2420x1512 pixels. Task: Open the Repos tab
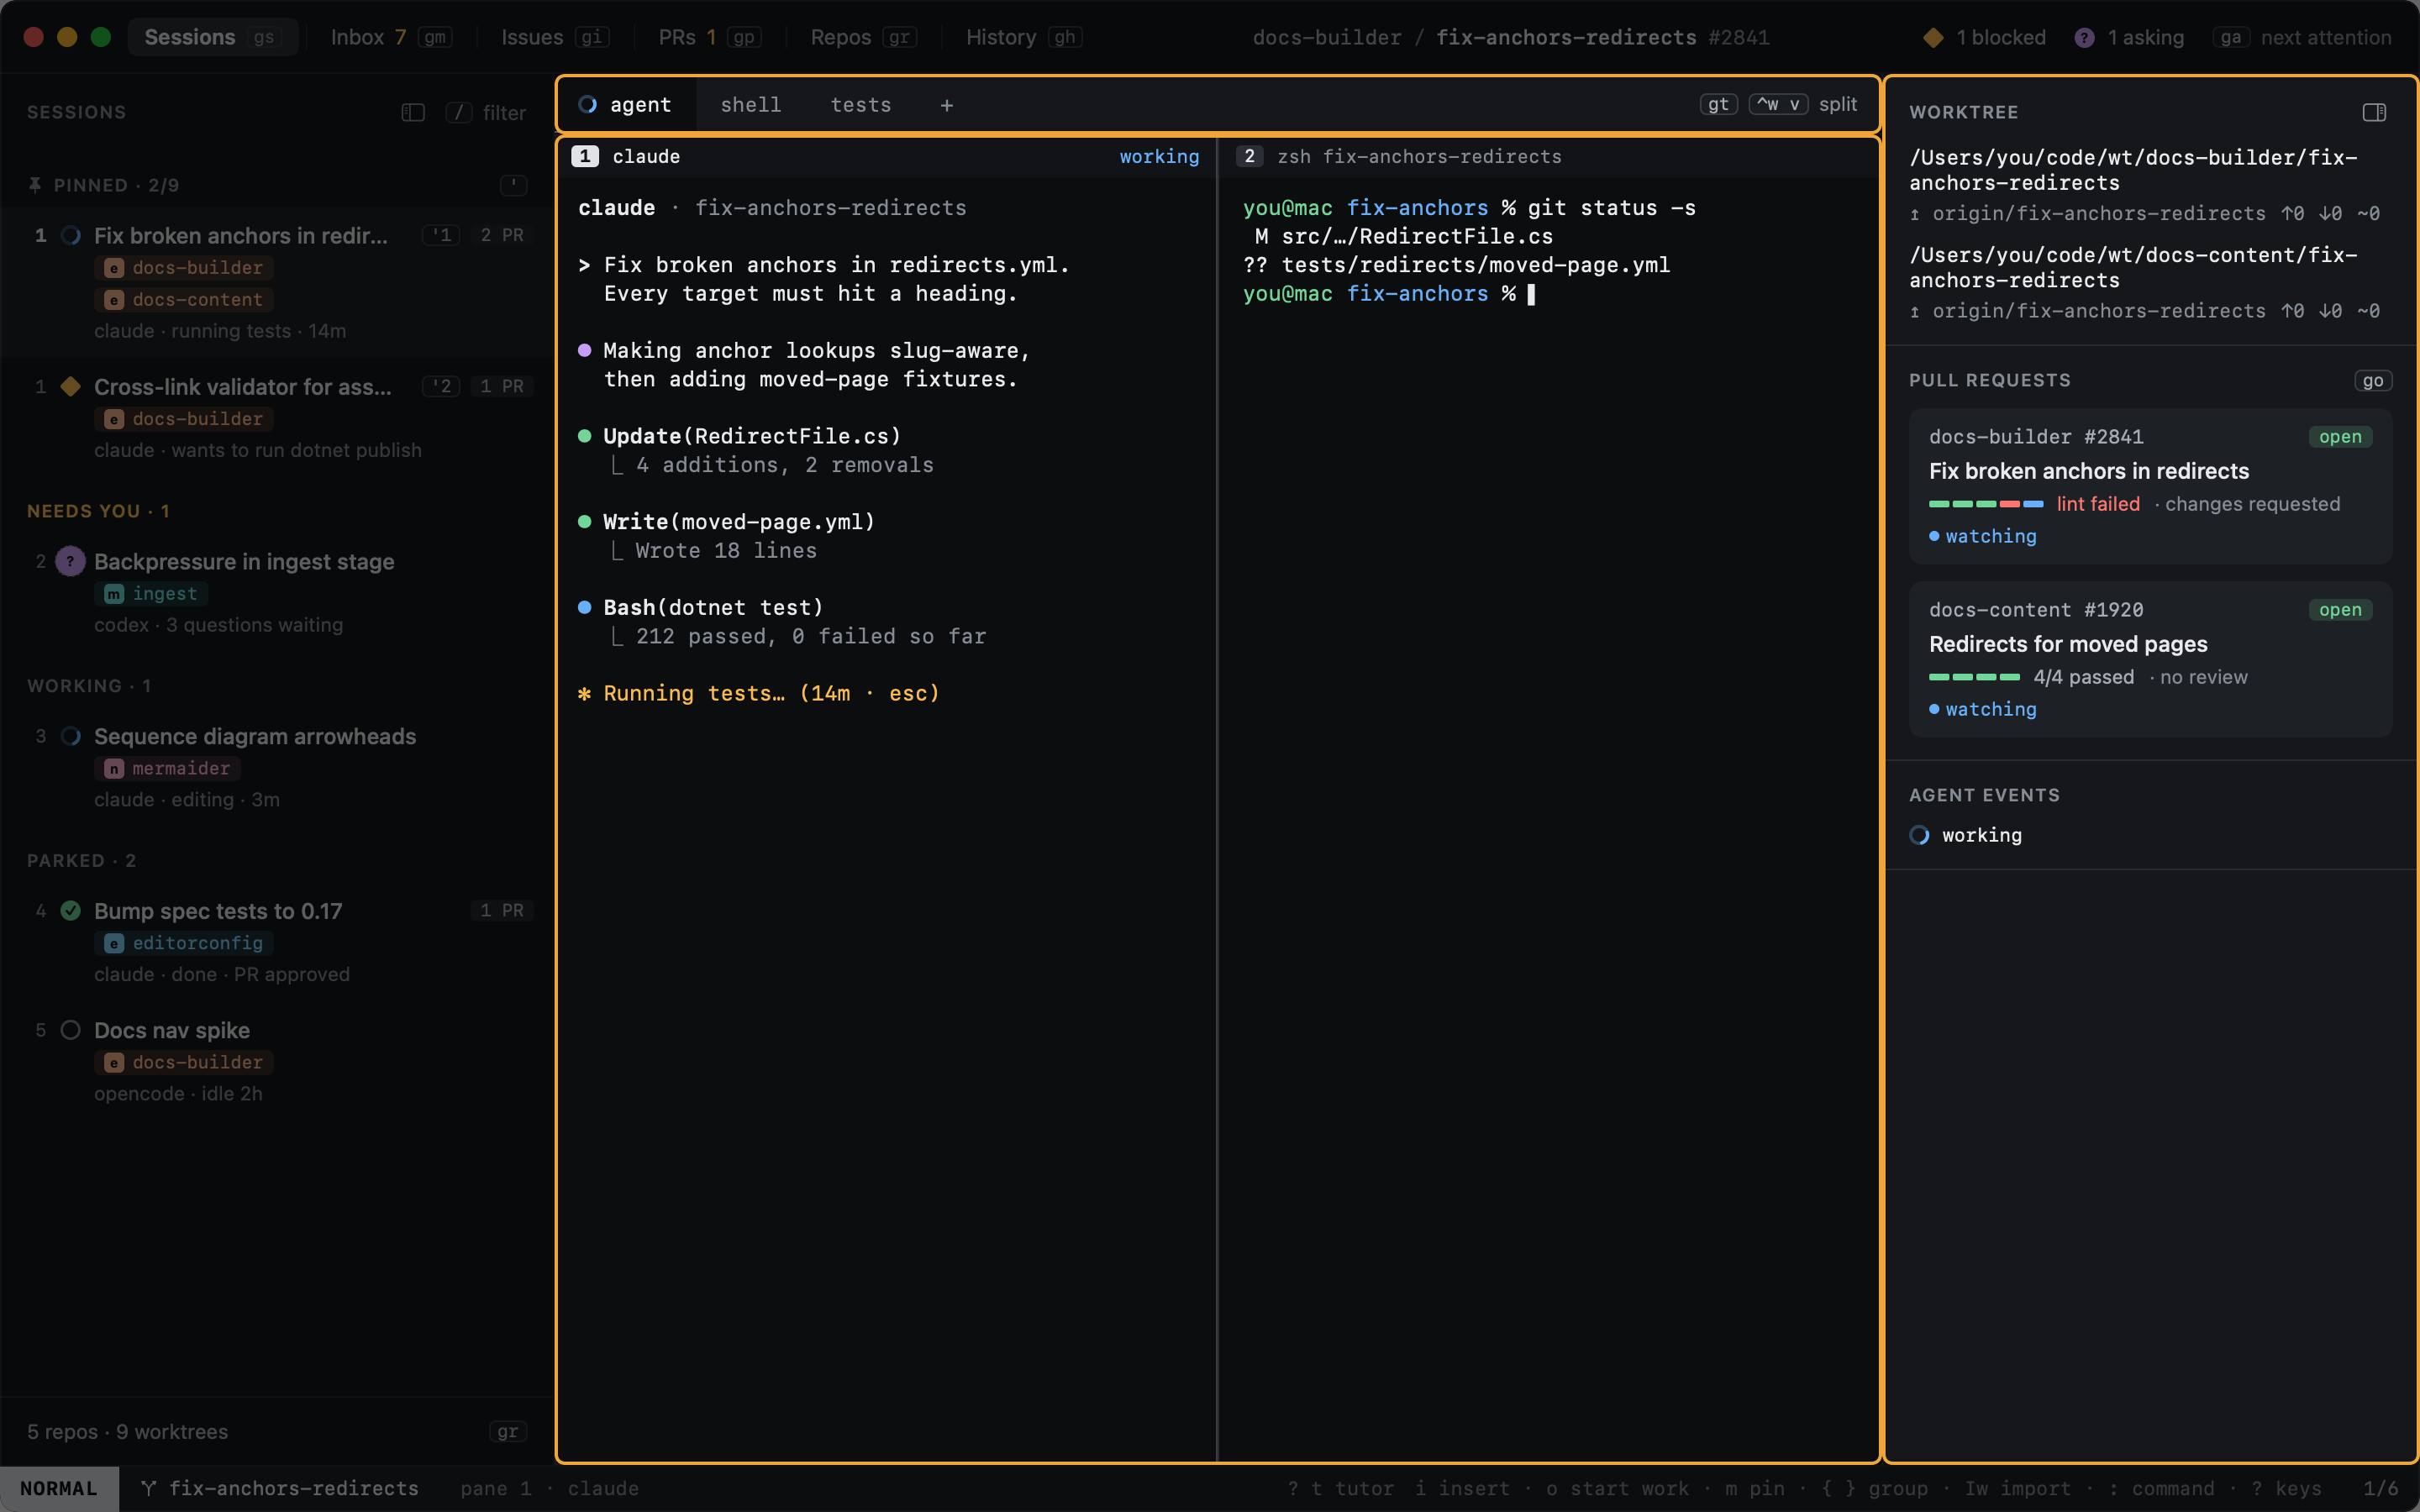(x=863, y=37)
